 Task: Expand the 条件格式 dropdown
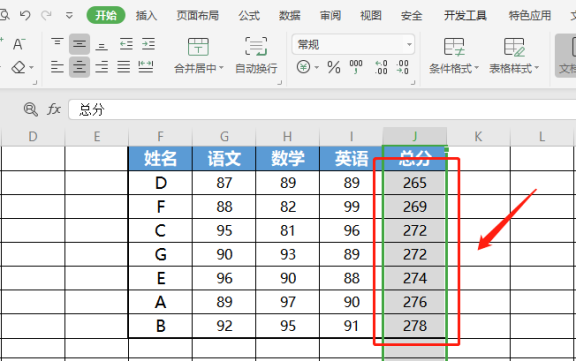(x=454, y=55)
